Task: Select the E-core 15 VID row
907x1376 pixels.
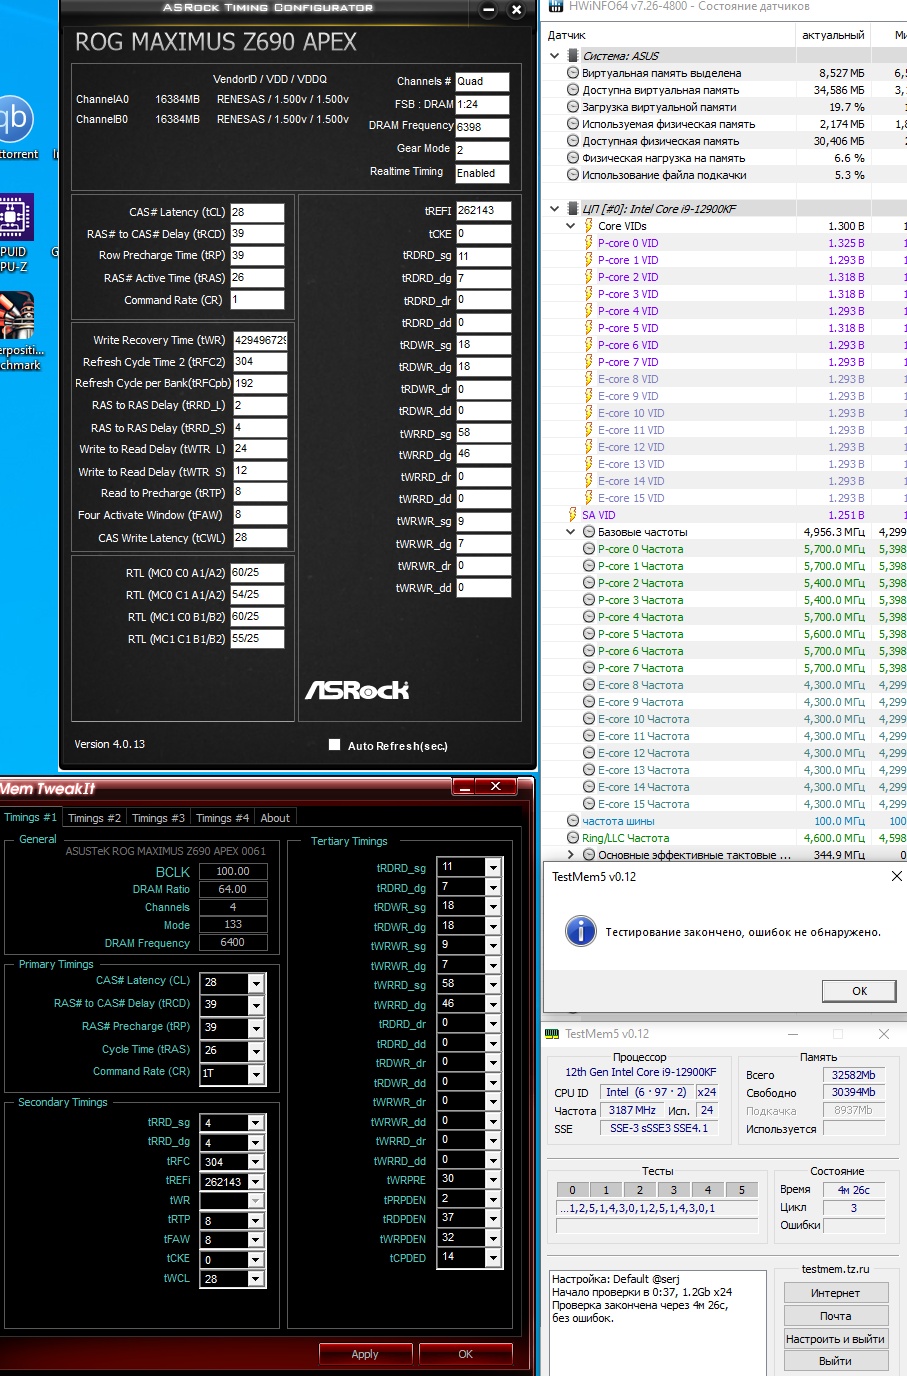Action: (723, 498)
